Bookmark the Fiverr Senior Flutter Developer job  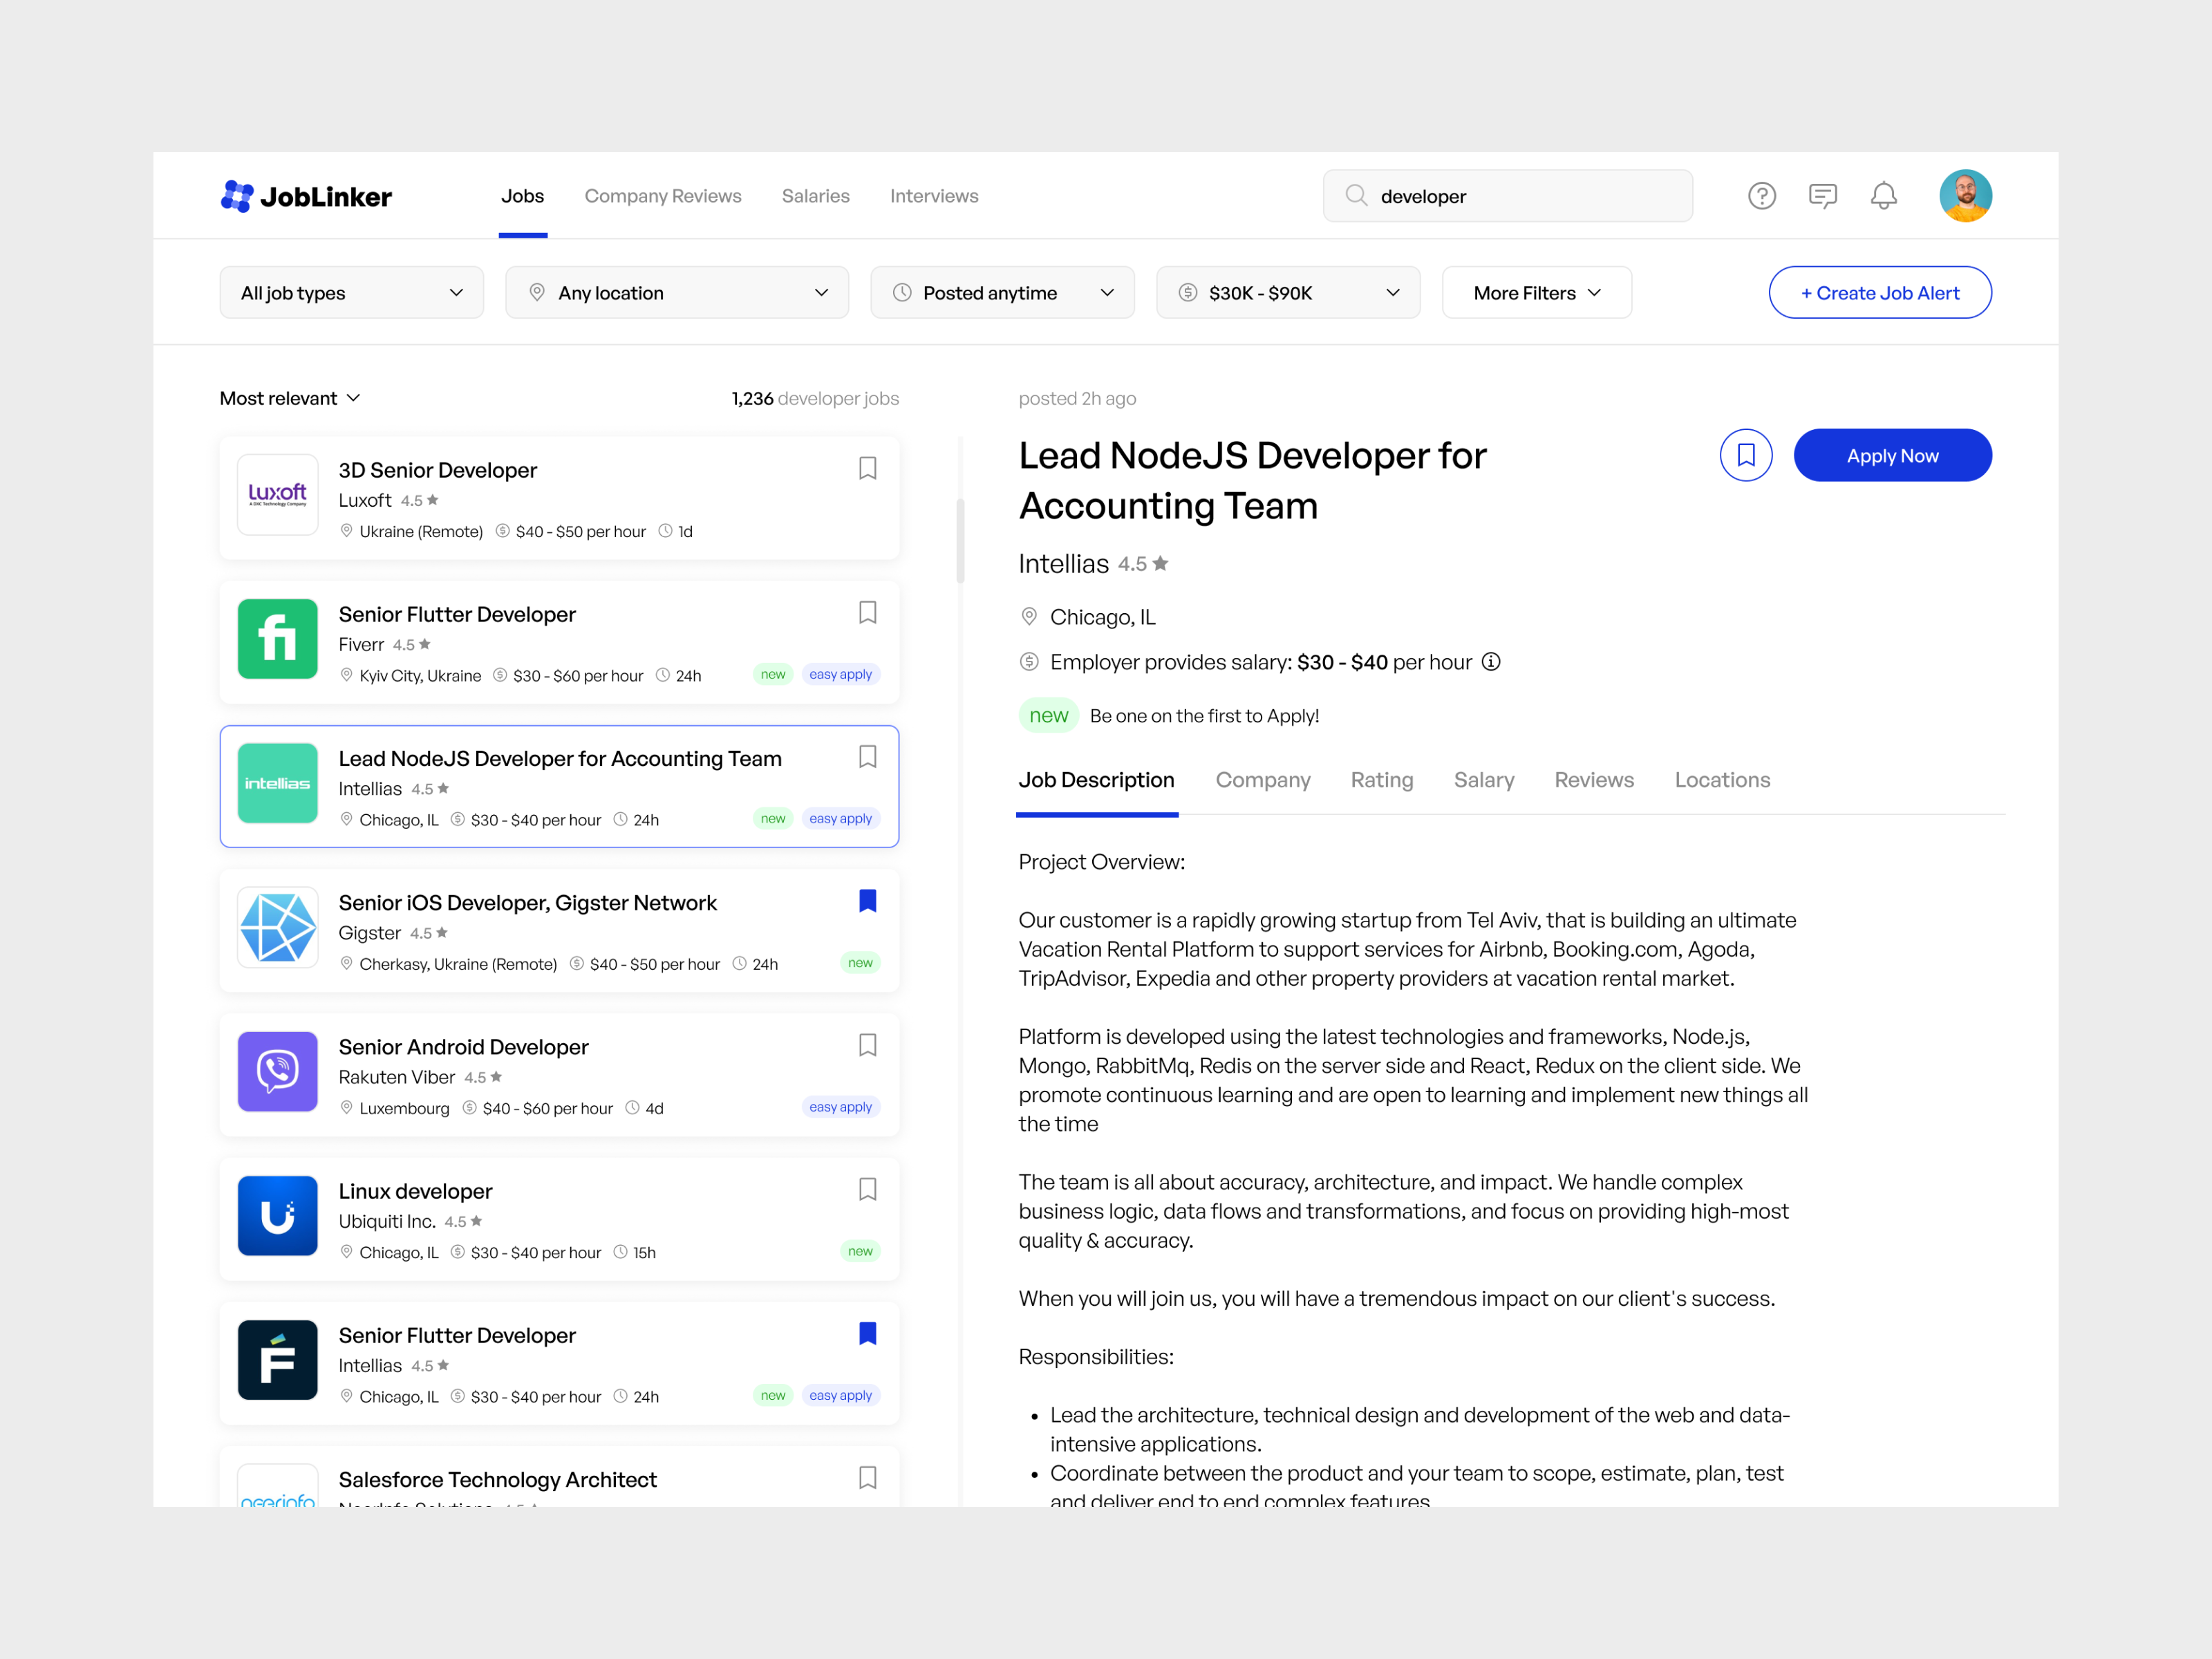pos(867,613)
